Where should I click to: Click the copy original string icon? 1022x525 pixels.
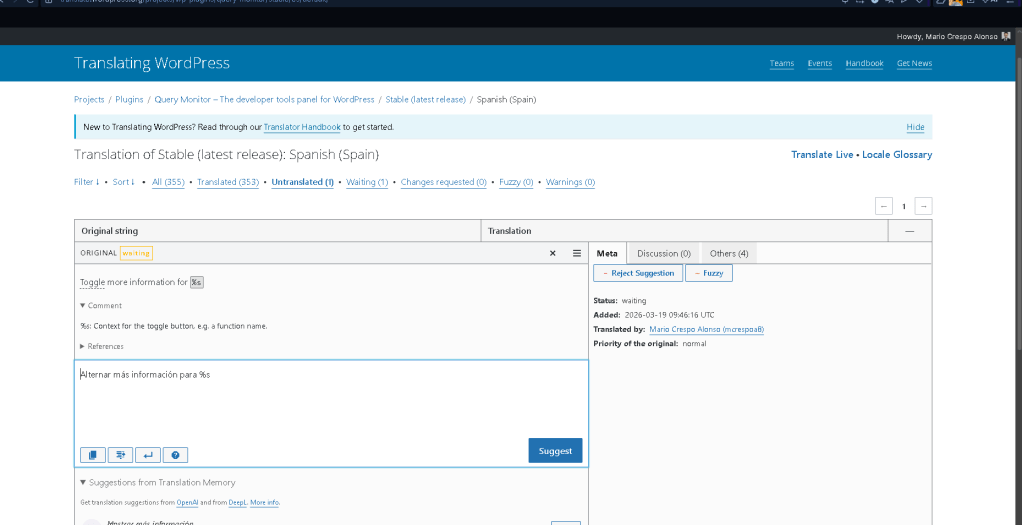pos(92,455)
